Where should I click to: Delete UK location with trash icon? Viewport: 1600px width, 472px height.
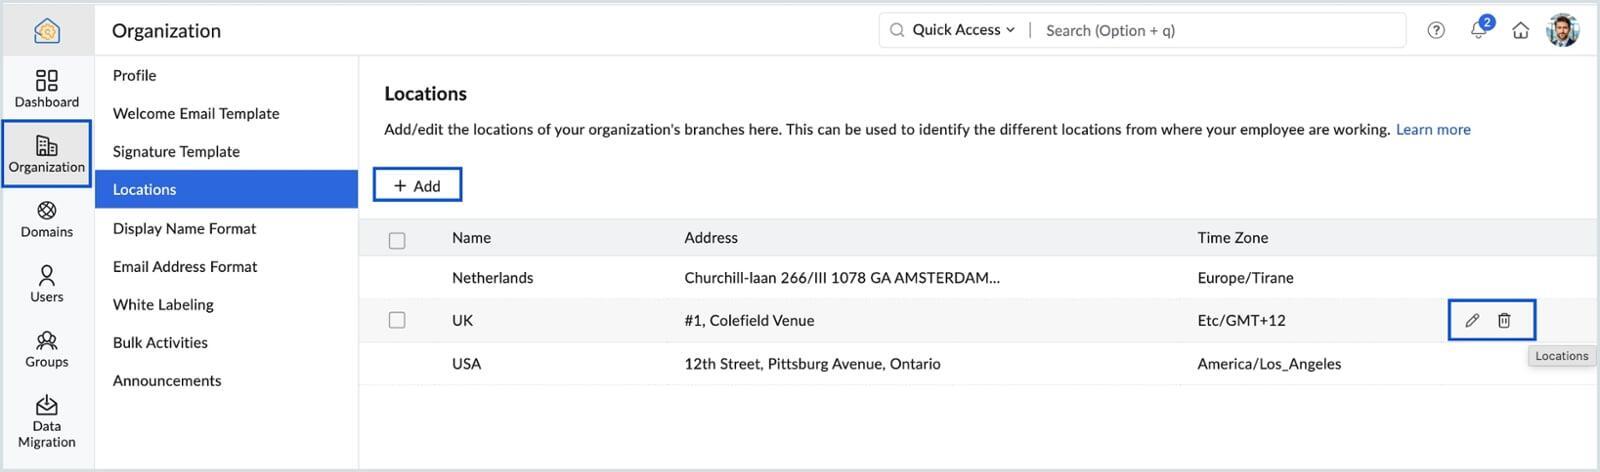click(1504, 321)
